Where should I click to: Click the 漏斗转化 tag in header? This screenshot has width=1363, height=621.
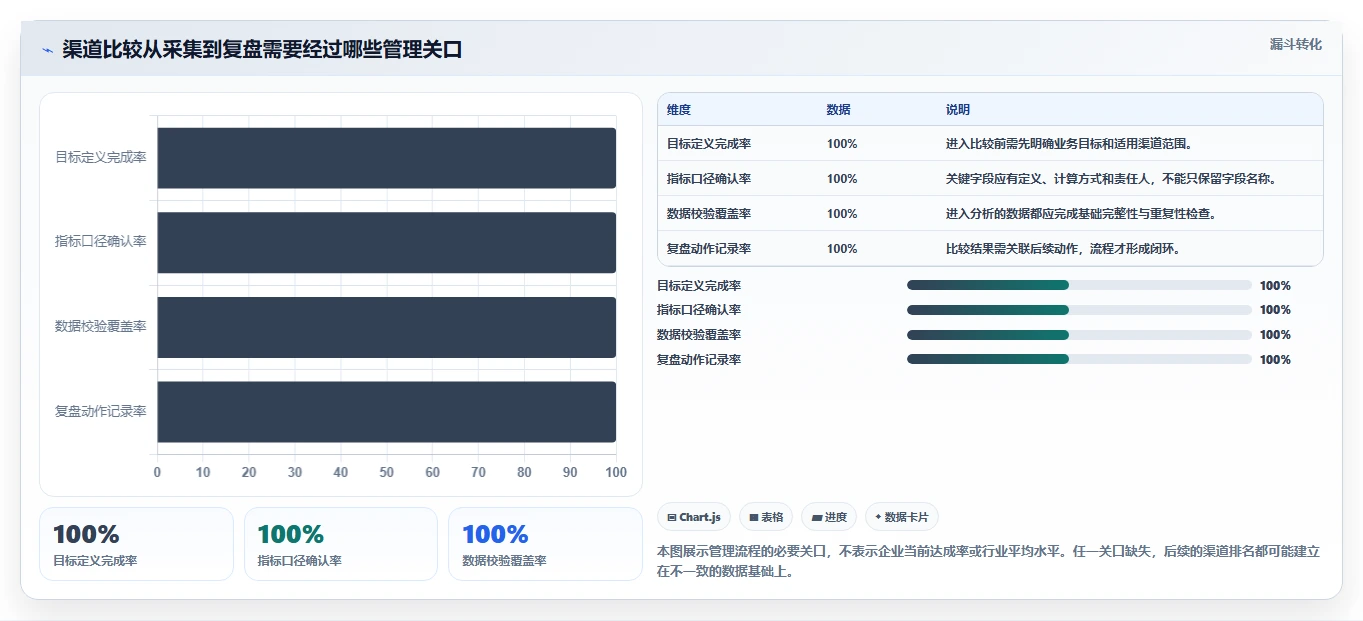[1296, 44]
